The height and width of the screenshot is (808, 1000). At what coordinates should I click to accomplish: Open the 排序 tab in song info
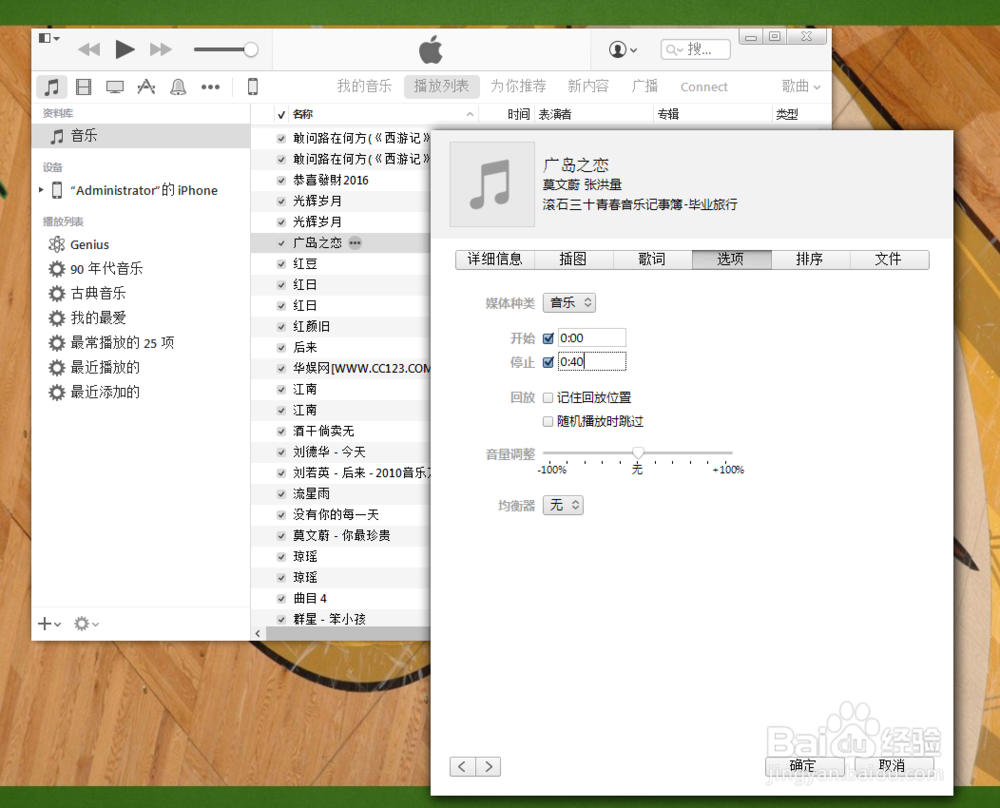(810, 259)
